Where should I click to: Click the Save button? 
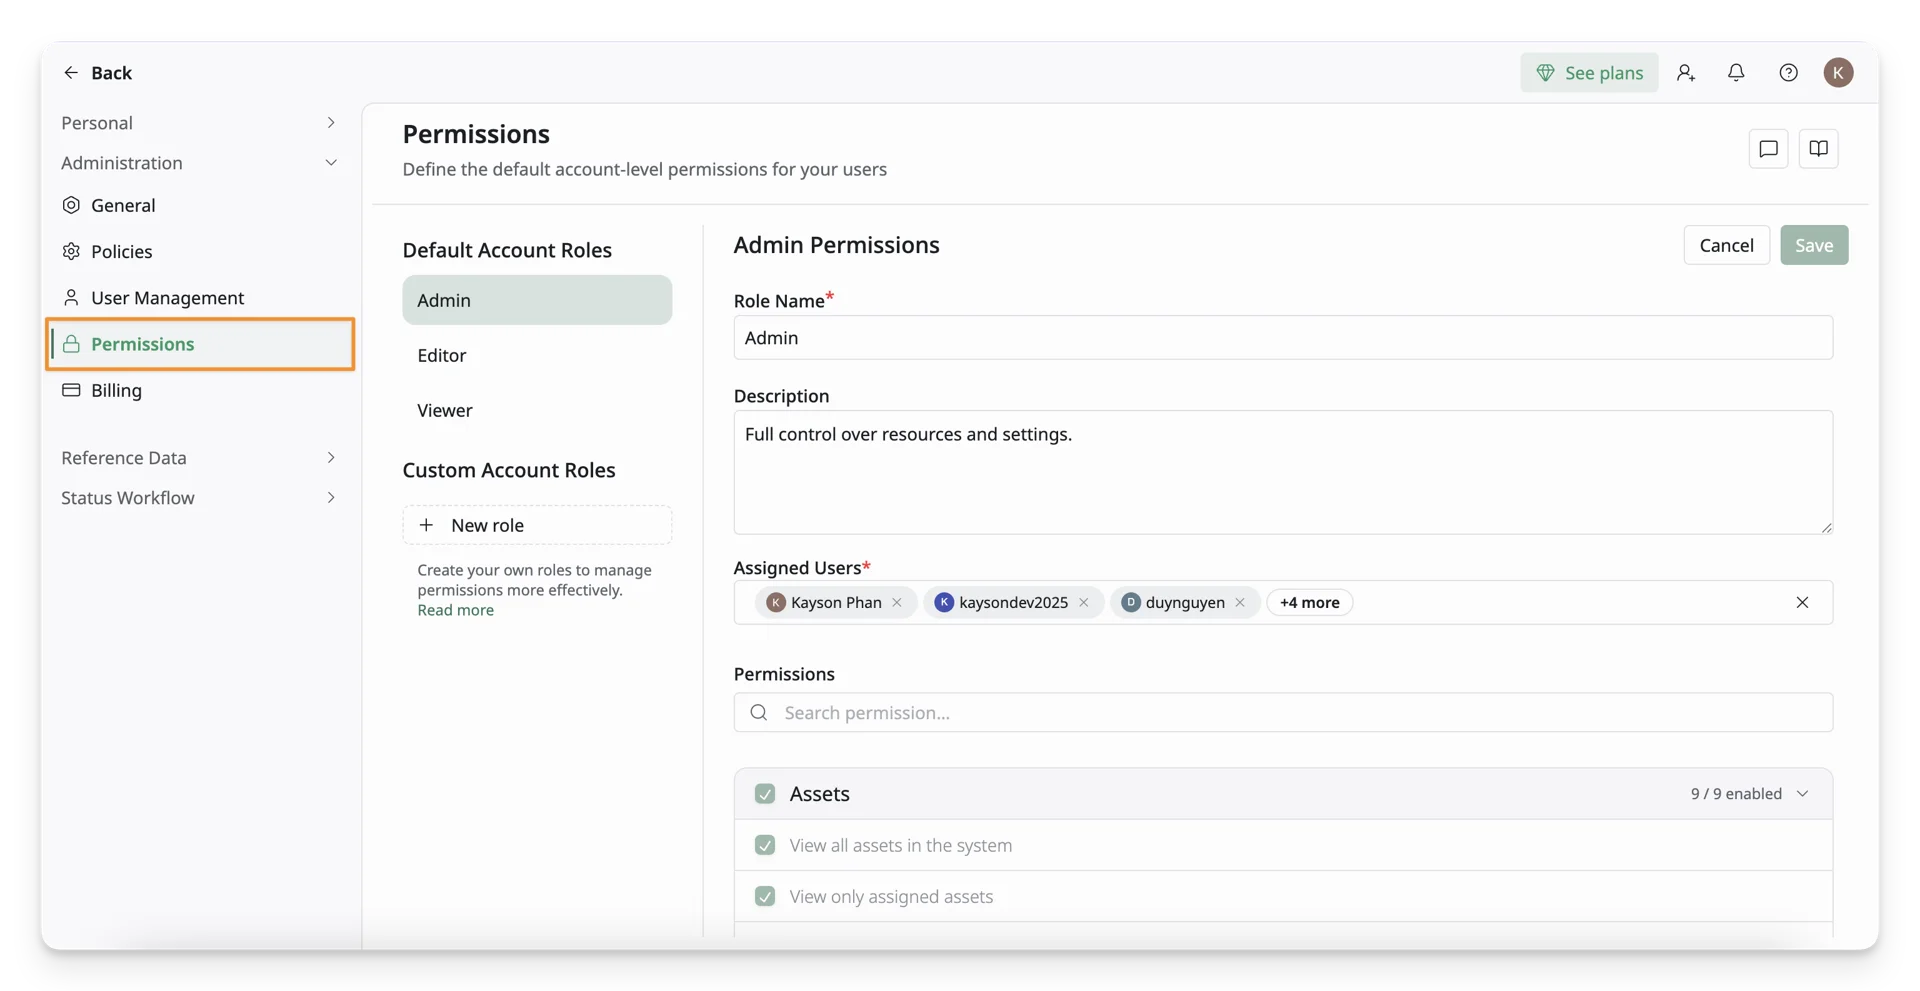point(1814,245)
